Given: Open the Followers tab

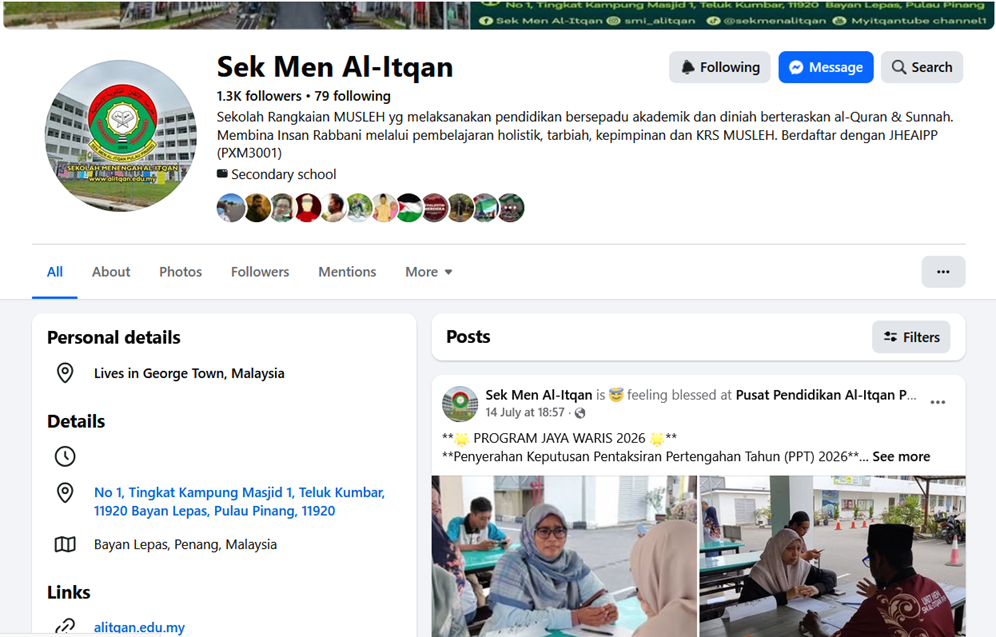Looking at the screenshot, I should click(x=260, y=272).
